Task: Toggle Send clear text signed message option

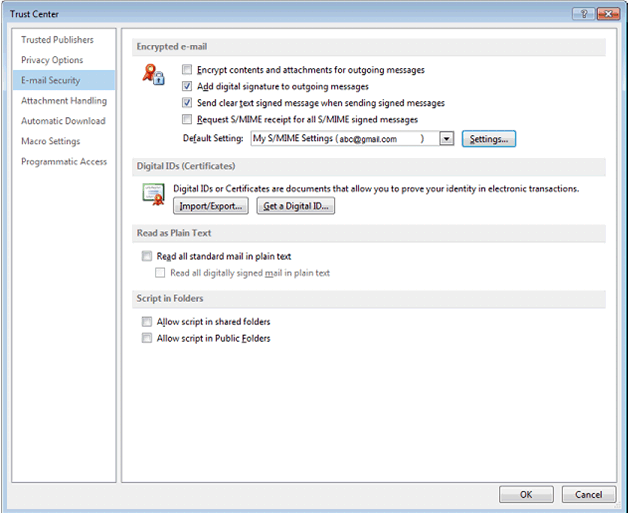Action: 188,102
